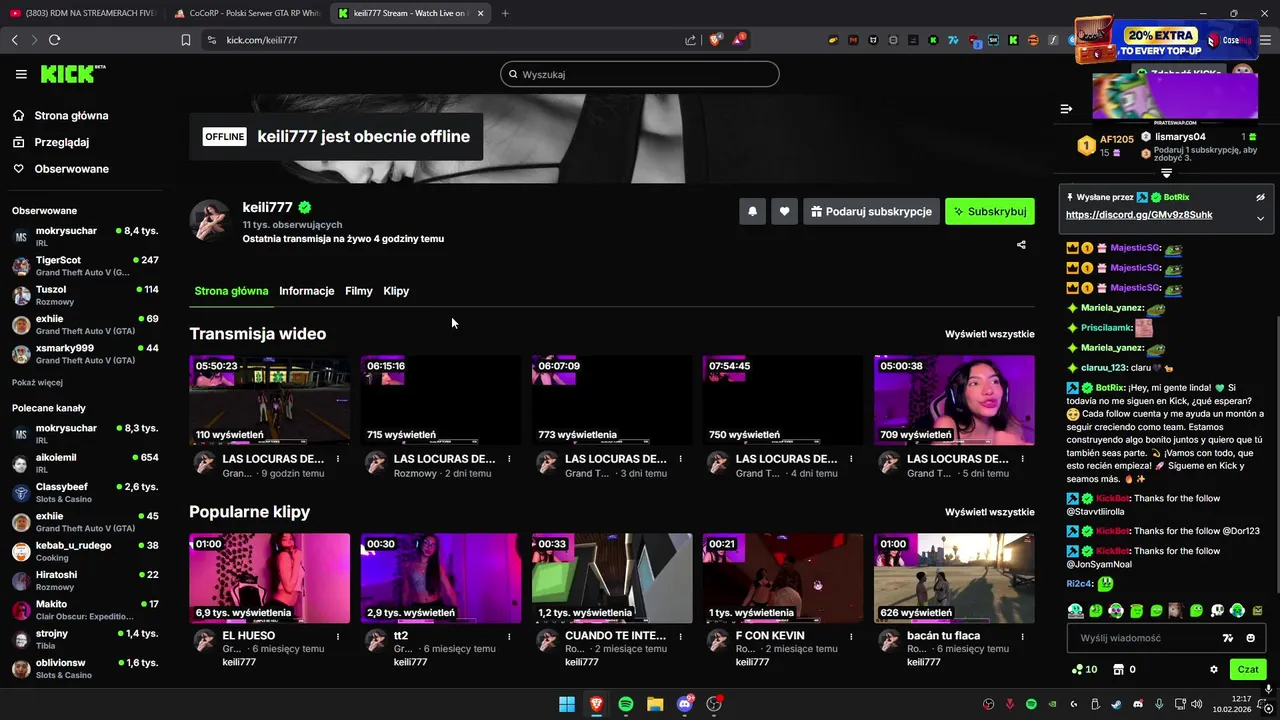
Task: Hide the pinned BotRix message
Action: [x=1260, y=198]
